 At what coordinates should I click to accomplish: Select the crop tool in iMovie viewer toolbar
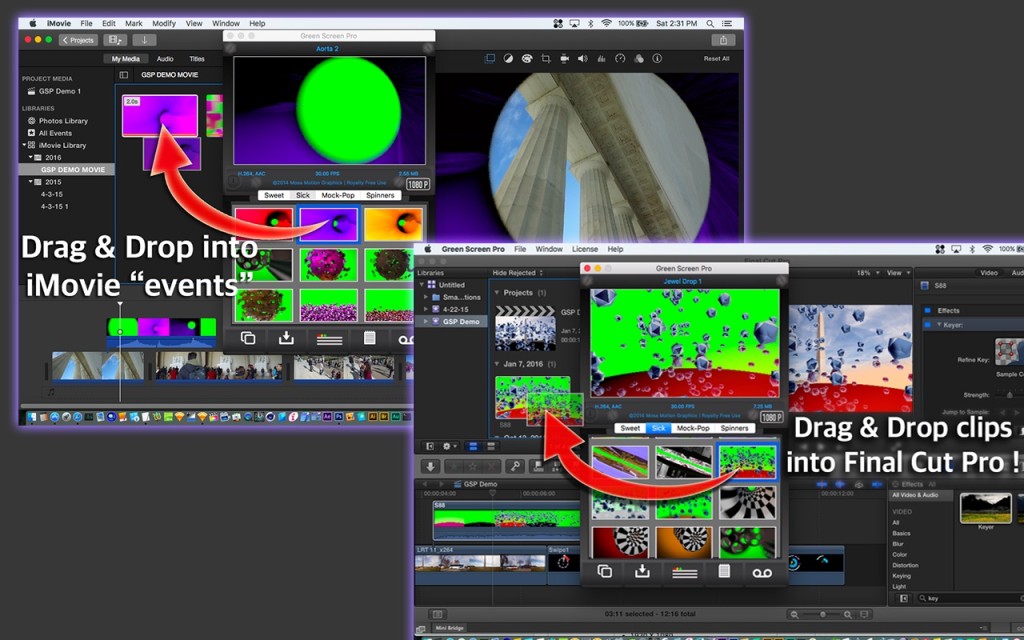pos(546,59)
